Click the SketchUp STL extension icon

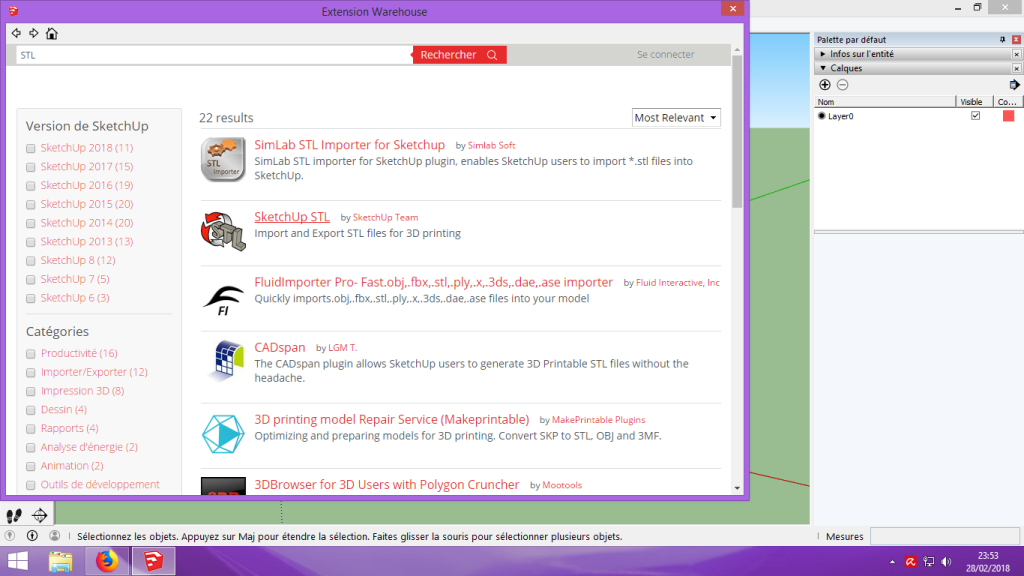tap(223, 231)
